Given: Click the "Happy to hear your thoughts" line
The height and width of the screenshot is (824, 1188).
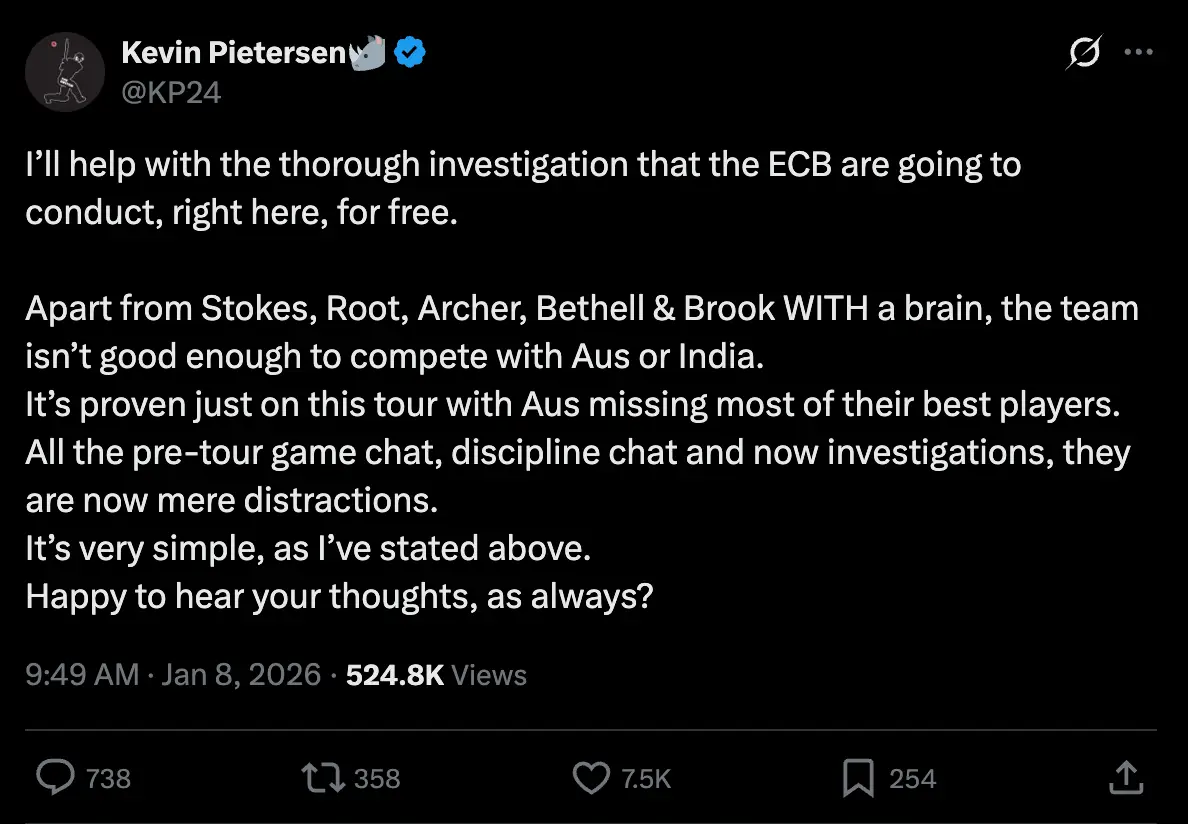Looking at the screenshot, I should (339, 596).
